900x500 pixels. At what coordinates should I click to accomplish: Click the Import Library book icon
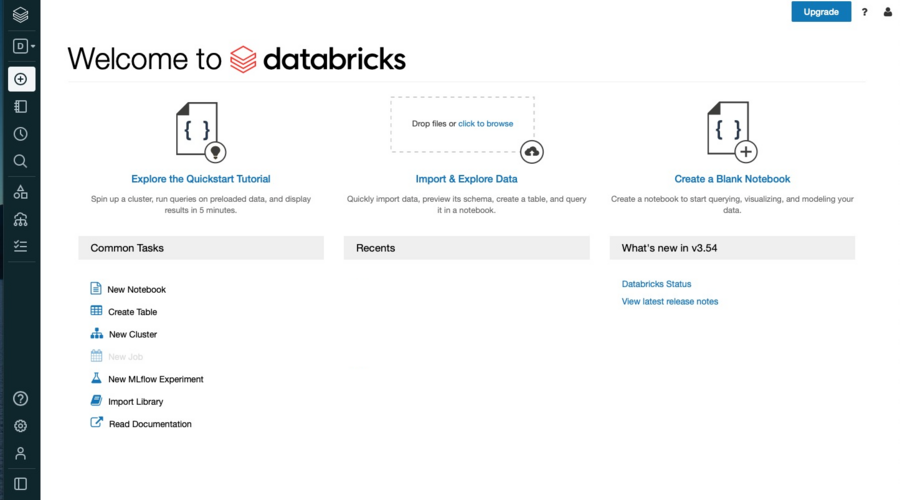96,400
